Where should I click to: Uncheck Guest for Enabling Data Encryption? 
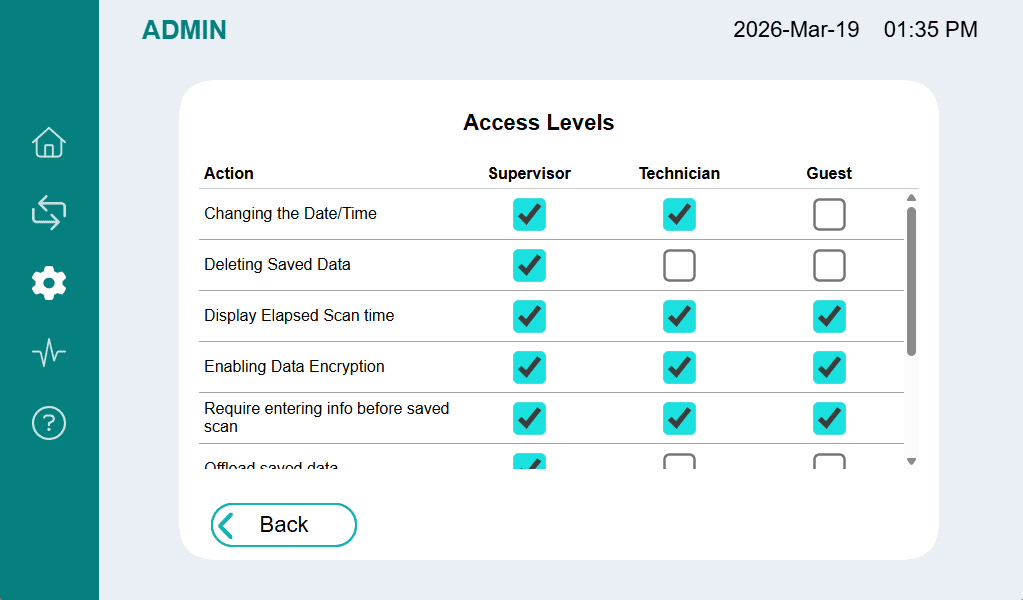click(829, 367)
